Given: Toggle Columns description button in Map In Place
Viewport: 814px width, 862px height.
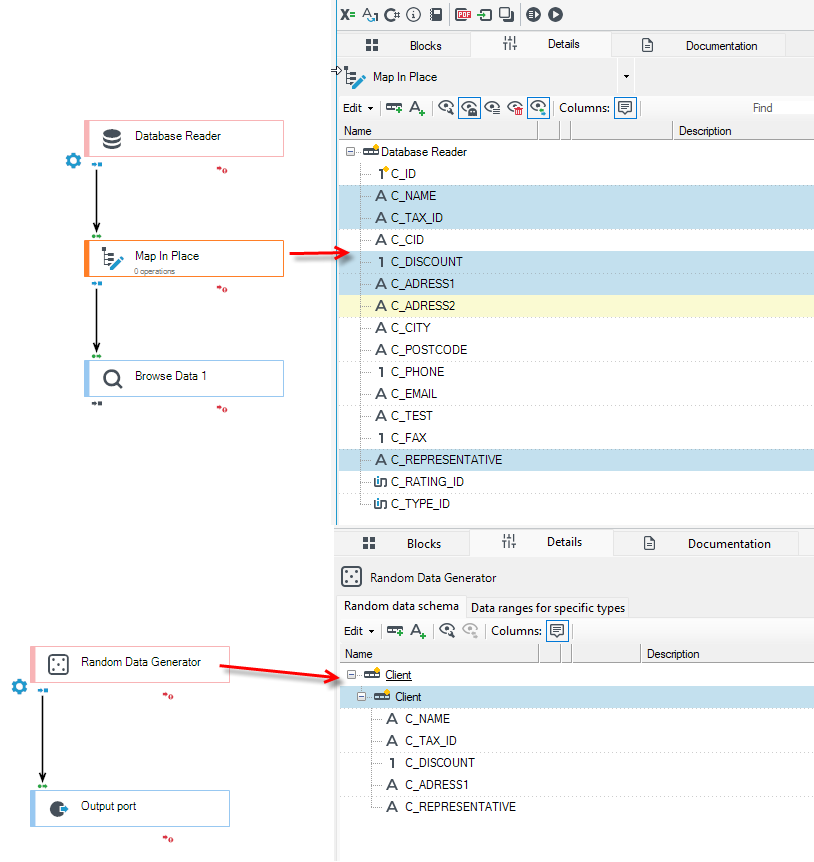Looking at the screenshot, I should click(625, 108).
